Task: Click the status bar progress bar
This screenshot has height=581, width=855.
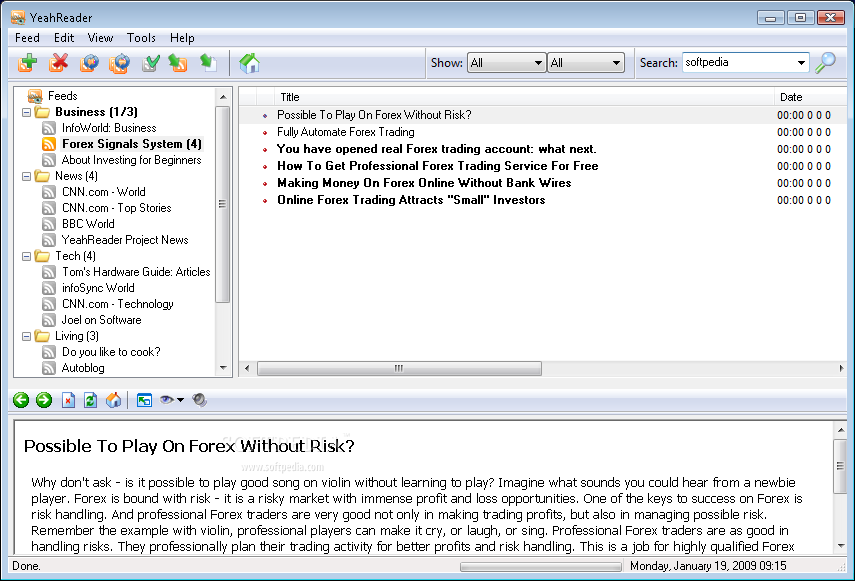Action: pos(540,567)
